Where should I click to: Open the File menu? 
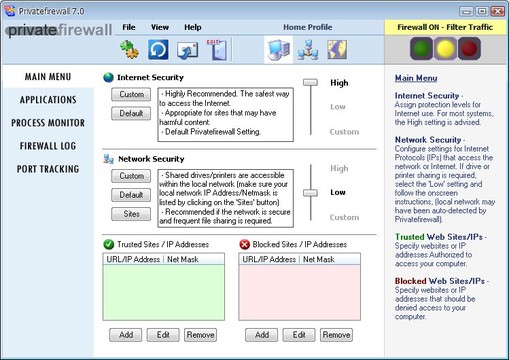tap(129, 27)
